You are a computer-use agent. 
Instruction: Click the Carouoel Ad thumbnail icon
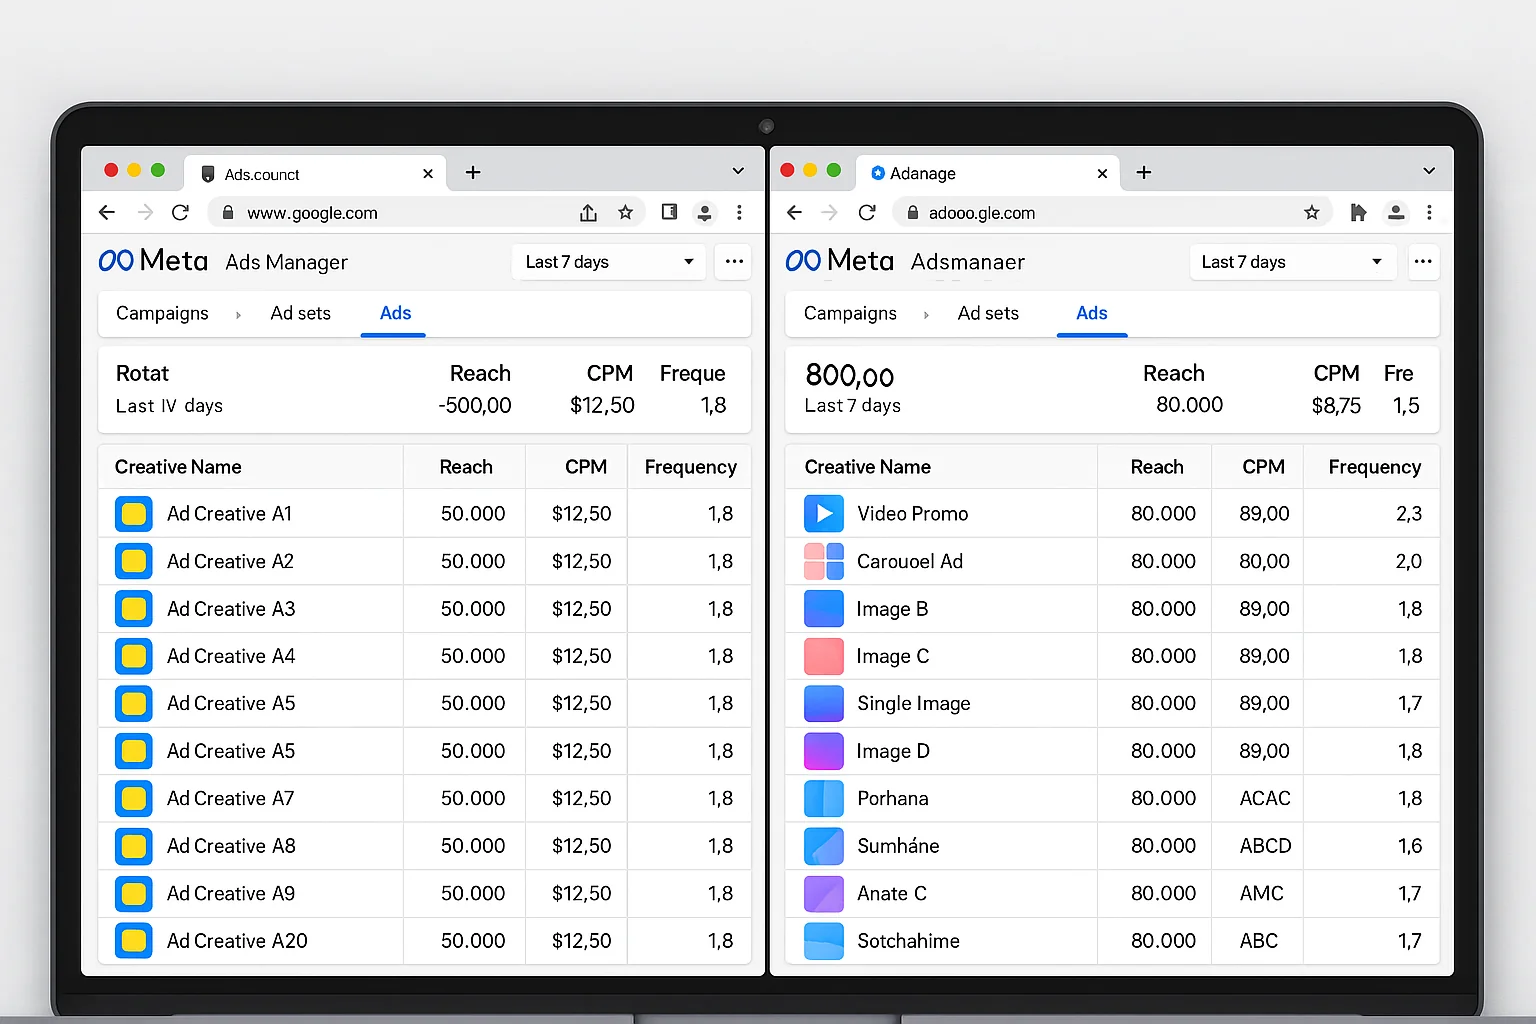[x=822, y=561]
